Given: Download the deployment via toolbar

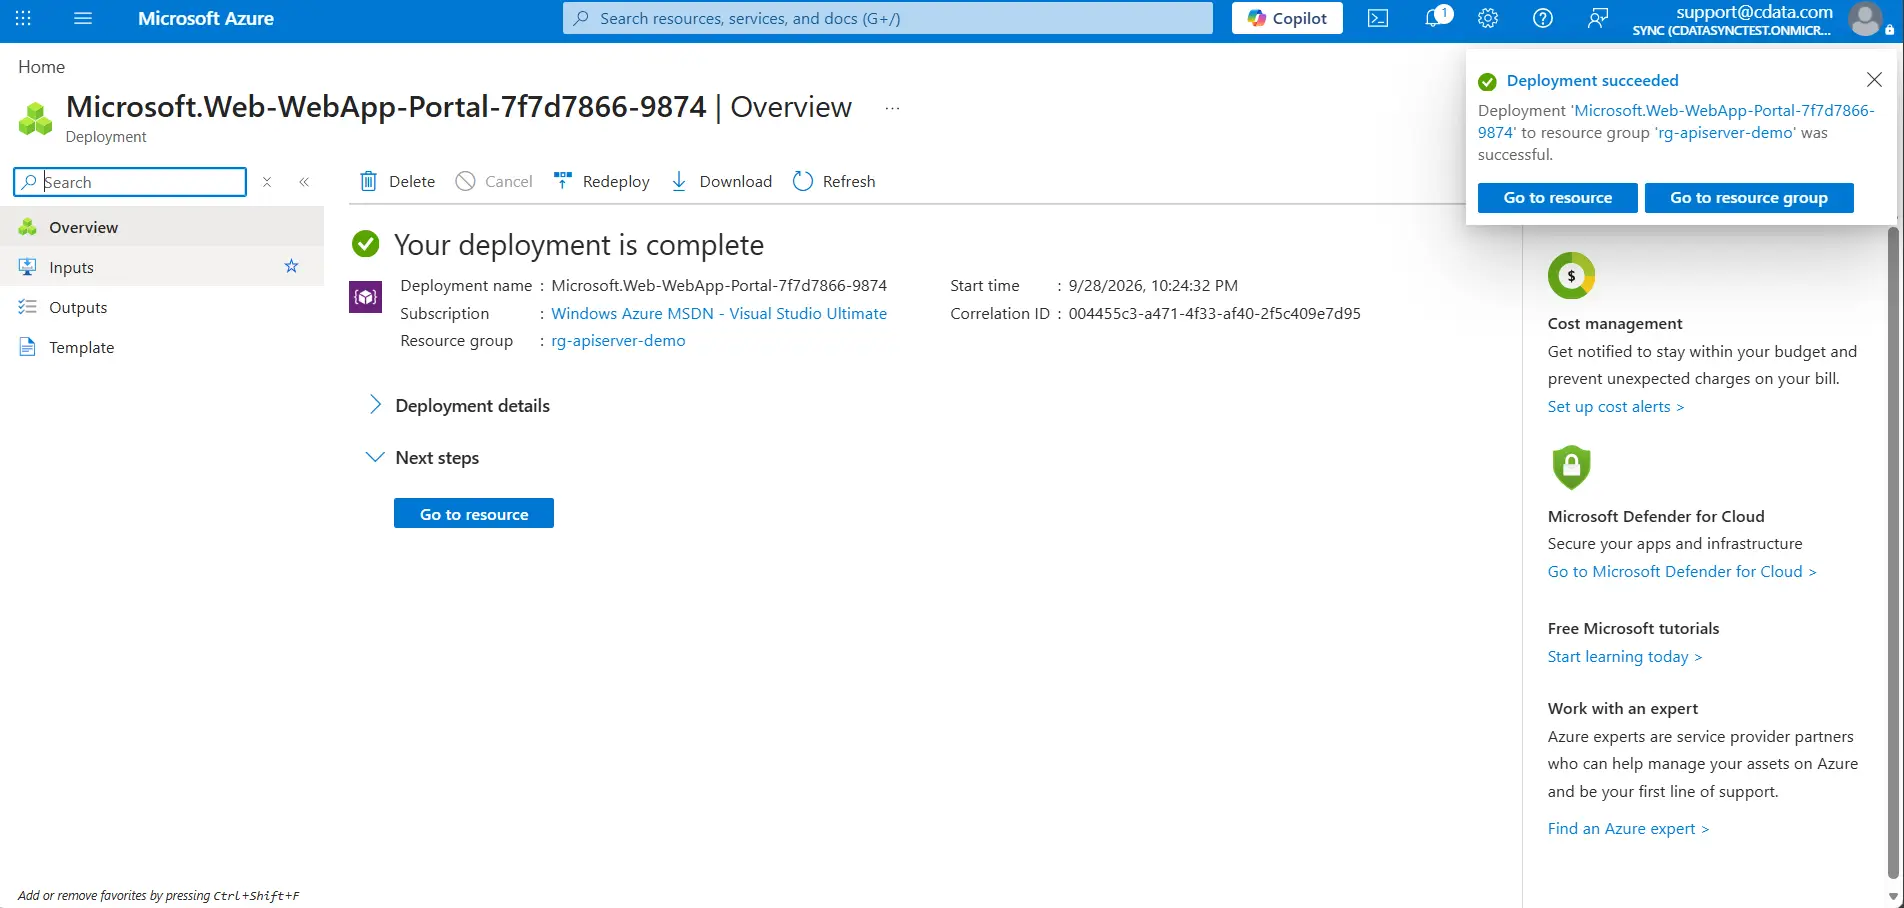Looking at the screenshot, I should 721,181.
